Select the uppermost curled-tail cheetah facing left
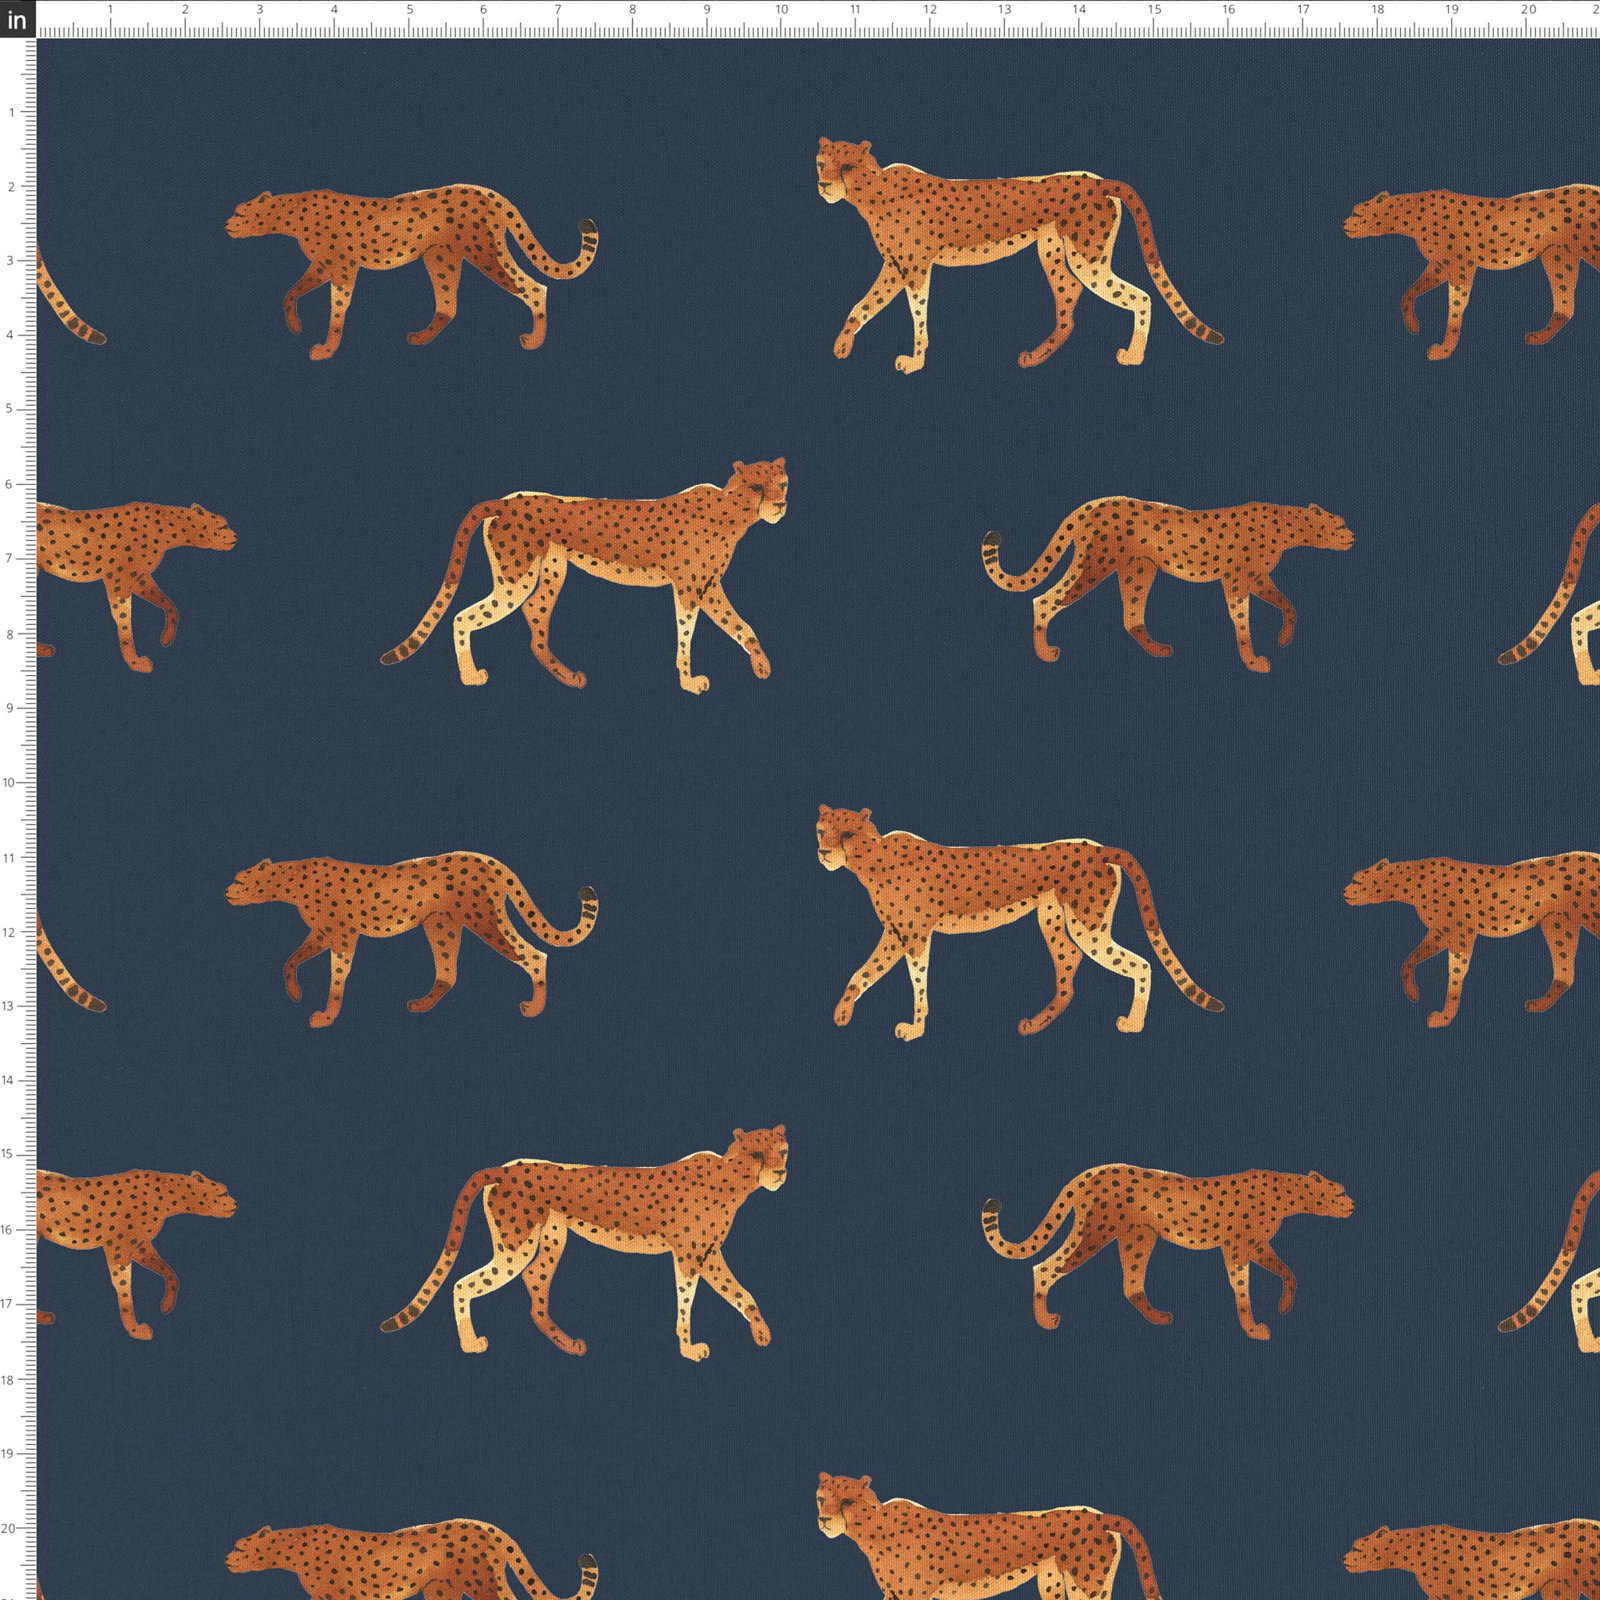The image size is (1600, 1600). tap(411, 271)
